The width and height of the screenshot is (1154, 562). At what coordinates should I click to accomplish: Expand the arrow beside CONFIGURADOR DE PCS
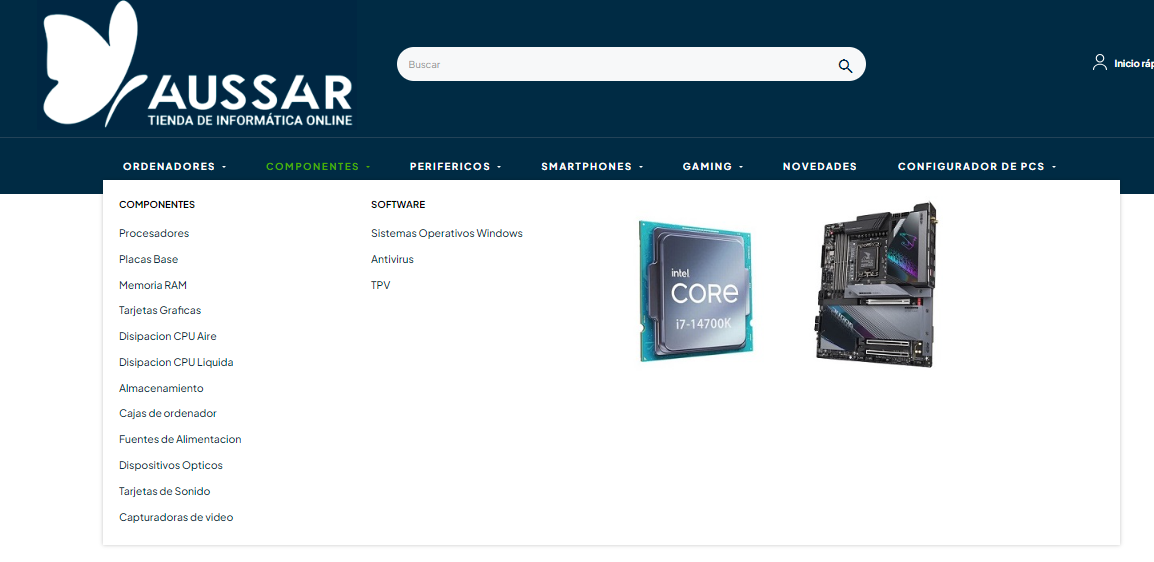click(1054, 167)
